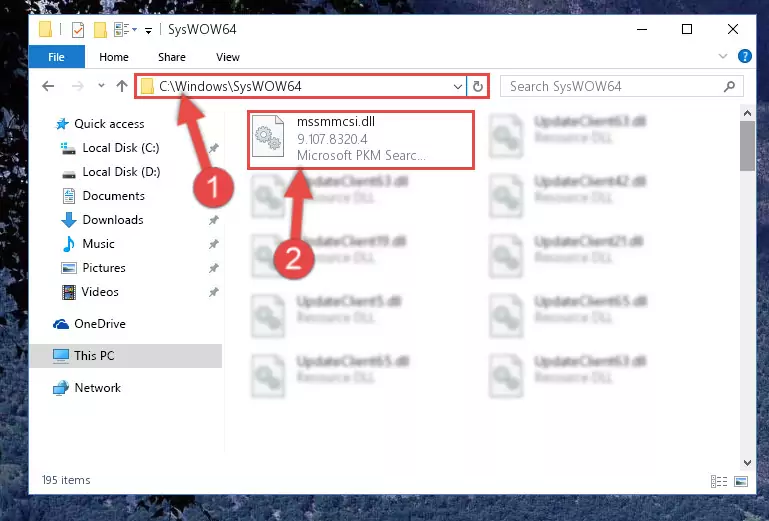Click the Forward navigation arrow
This screenshot has height=521, width=769.
coord(77,86)
